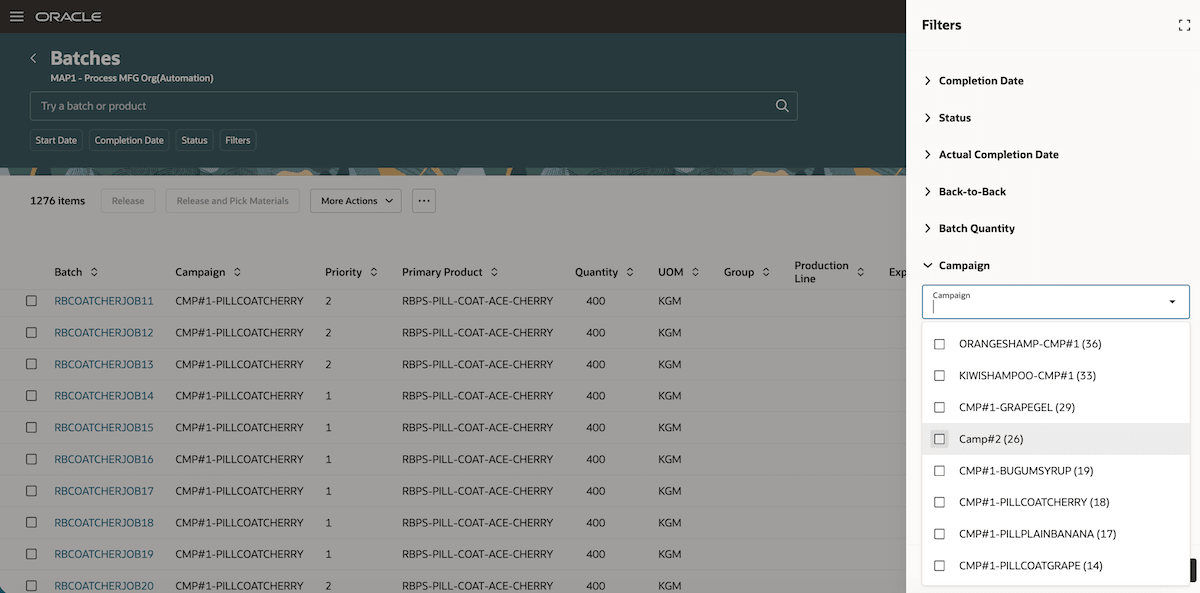The image size is (1200, 593).
Task: Sort by the Campaign column
Action: pyautogui.click(x=237, y=272)
